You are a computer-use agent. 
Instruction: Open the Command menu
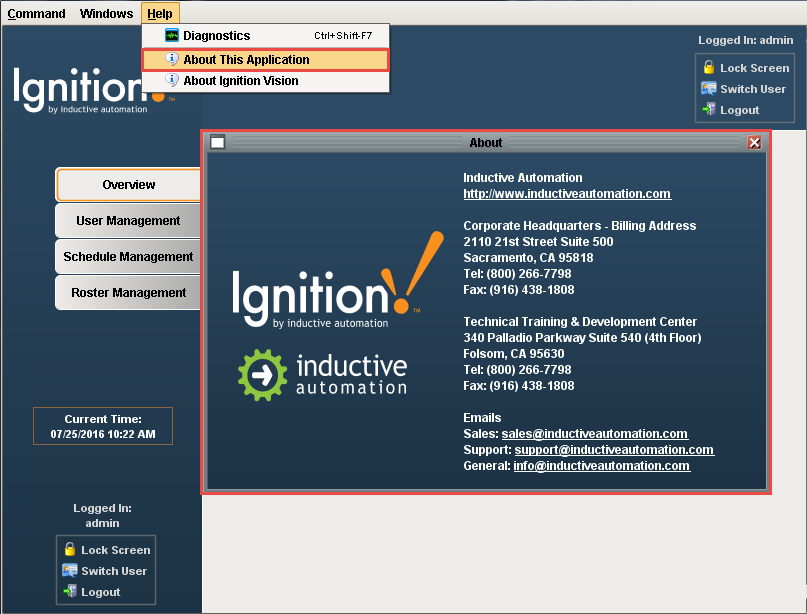coord(36,13)
